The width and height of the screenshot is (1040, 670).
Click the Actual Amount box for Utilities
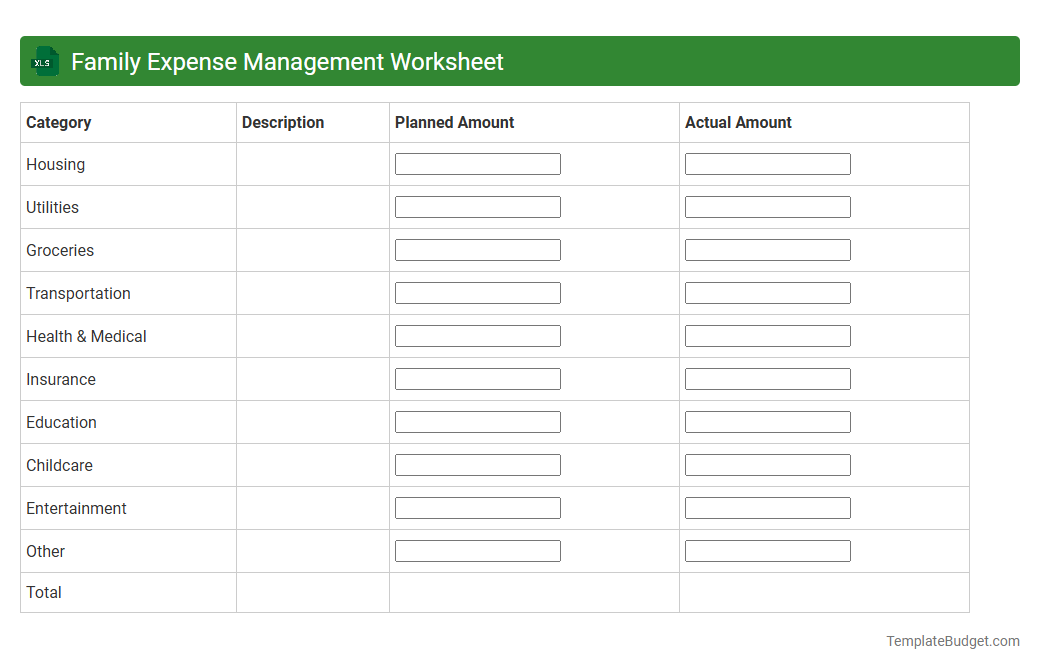coord(767,206)
